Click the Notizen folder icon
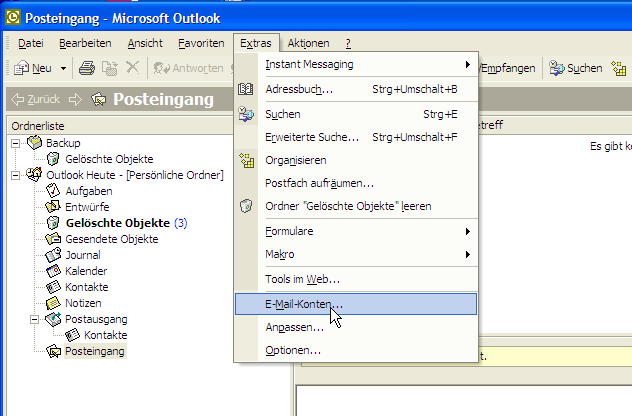 (x=53, y=303)
